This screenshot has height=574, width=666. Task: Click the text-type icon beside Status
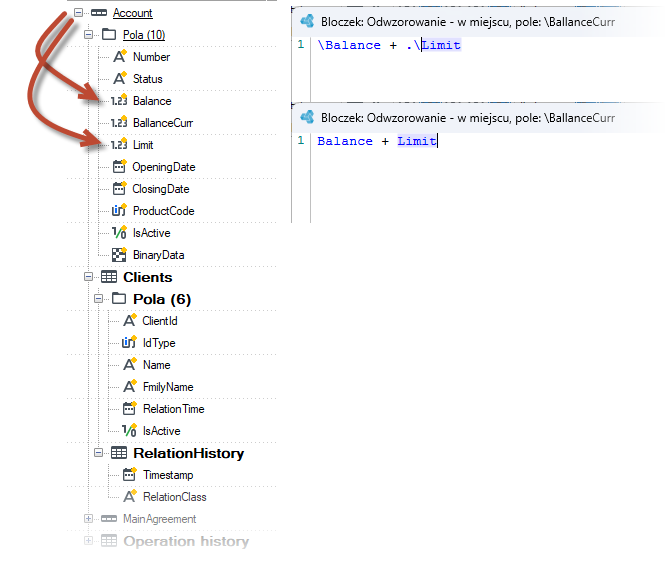120,78
